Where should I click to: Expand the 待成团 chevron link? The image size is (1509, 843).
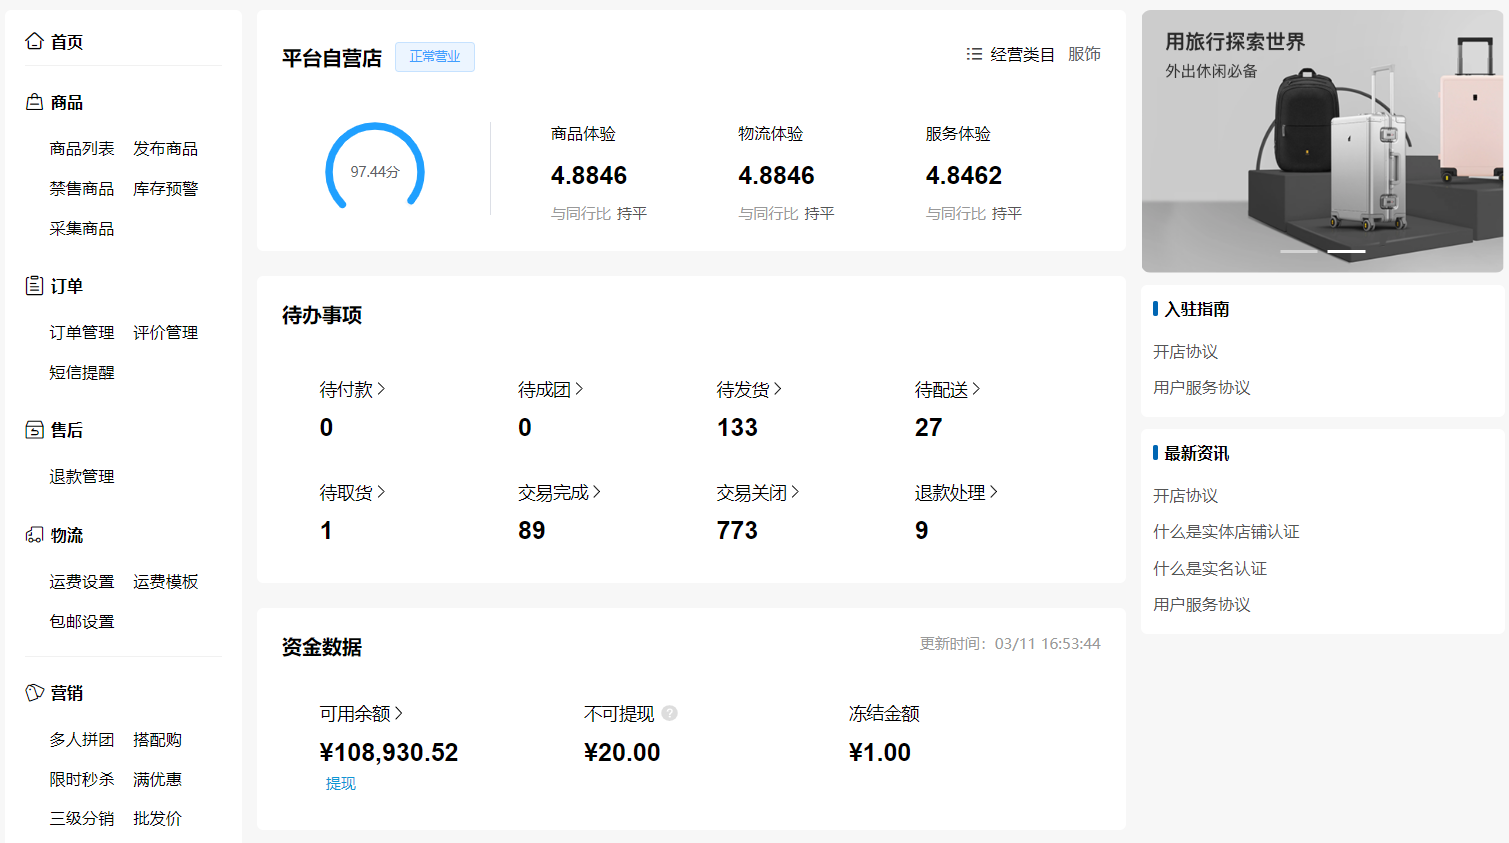coord(551,390)
